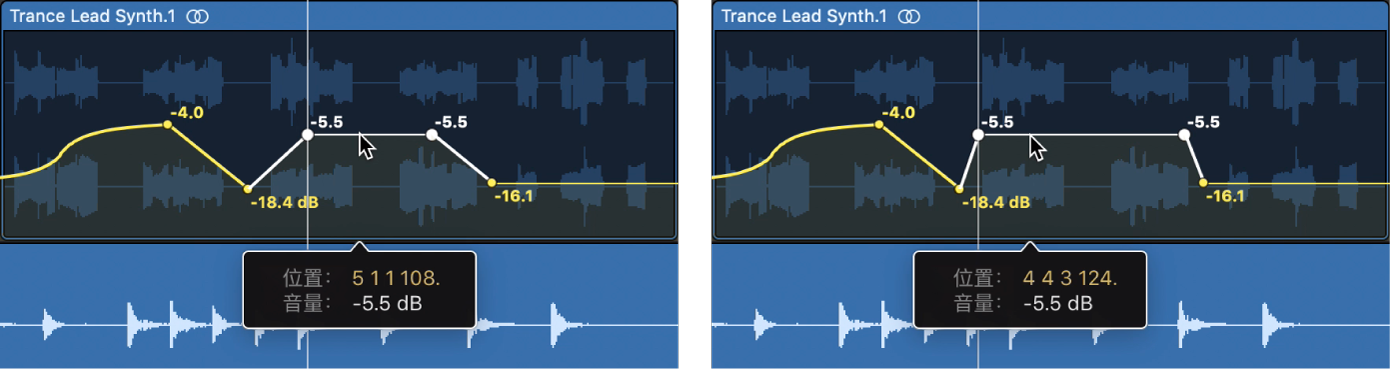Click the -5.5 dB volume value in right tooltip
This screenshot has width=1391, height=370.
pos(1058,303)
